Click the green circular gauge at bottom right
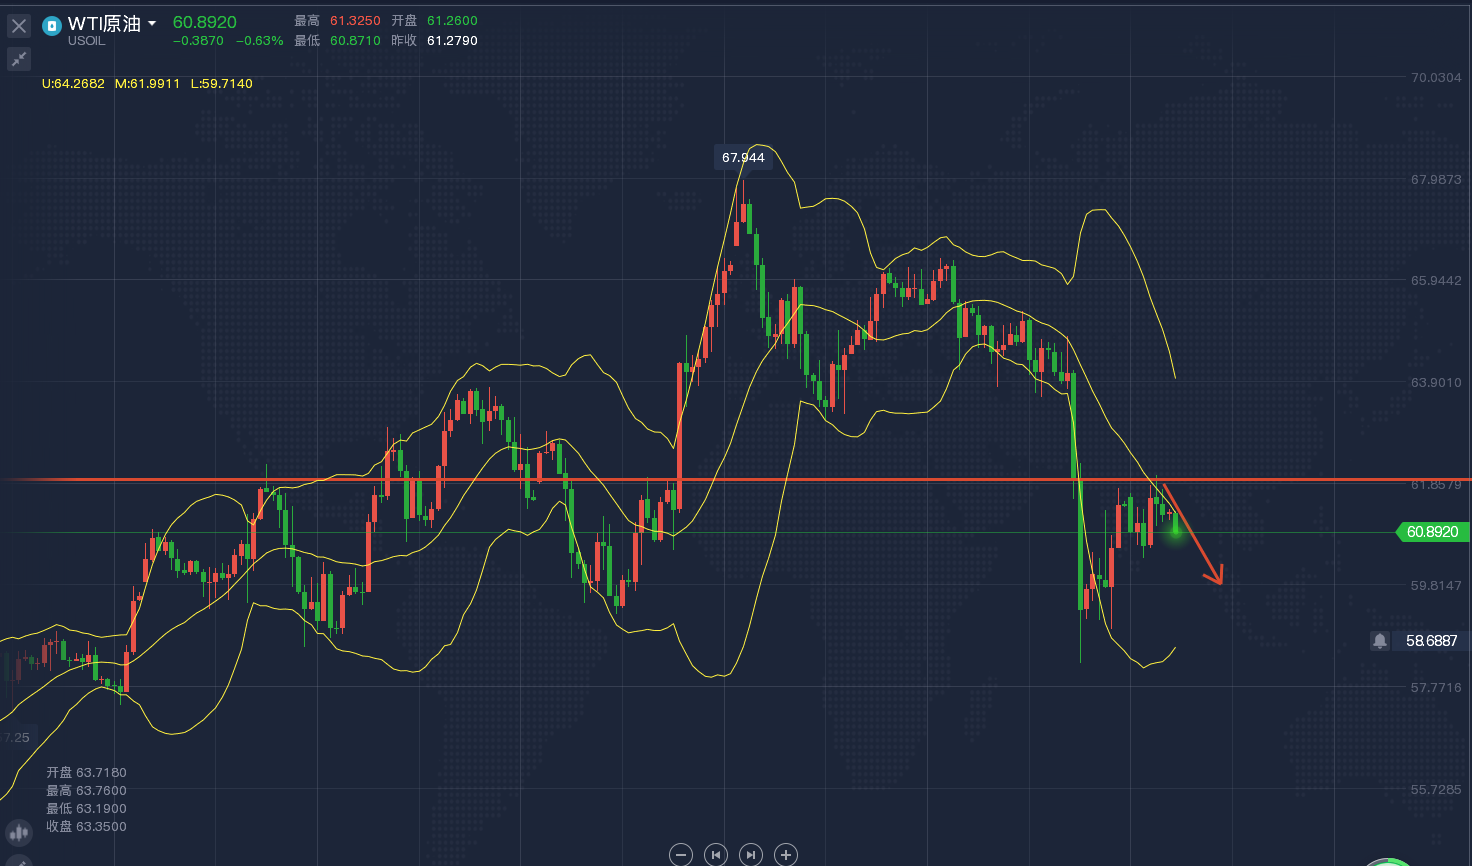The width and height of the screenshot is (1472, 866). click(x=1388, y=861)
